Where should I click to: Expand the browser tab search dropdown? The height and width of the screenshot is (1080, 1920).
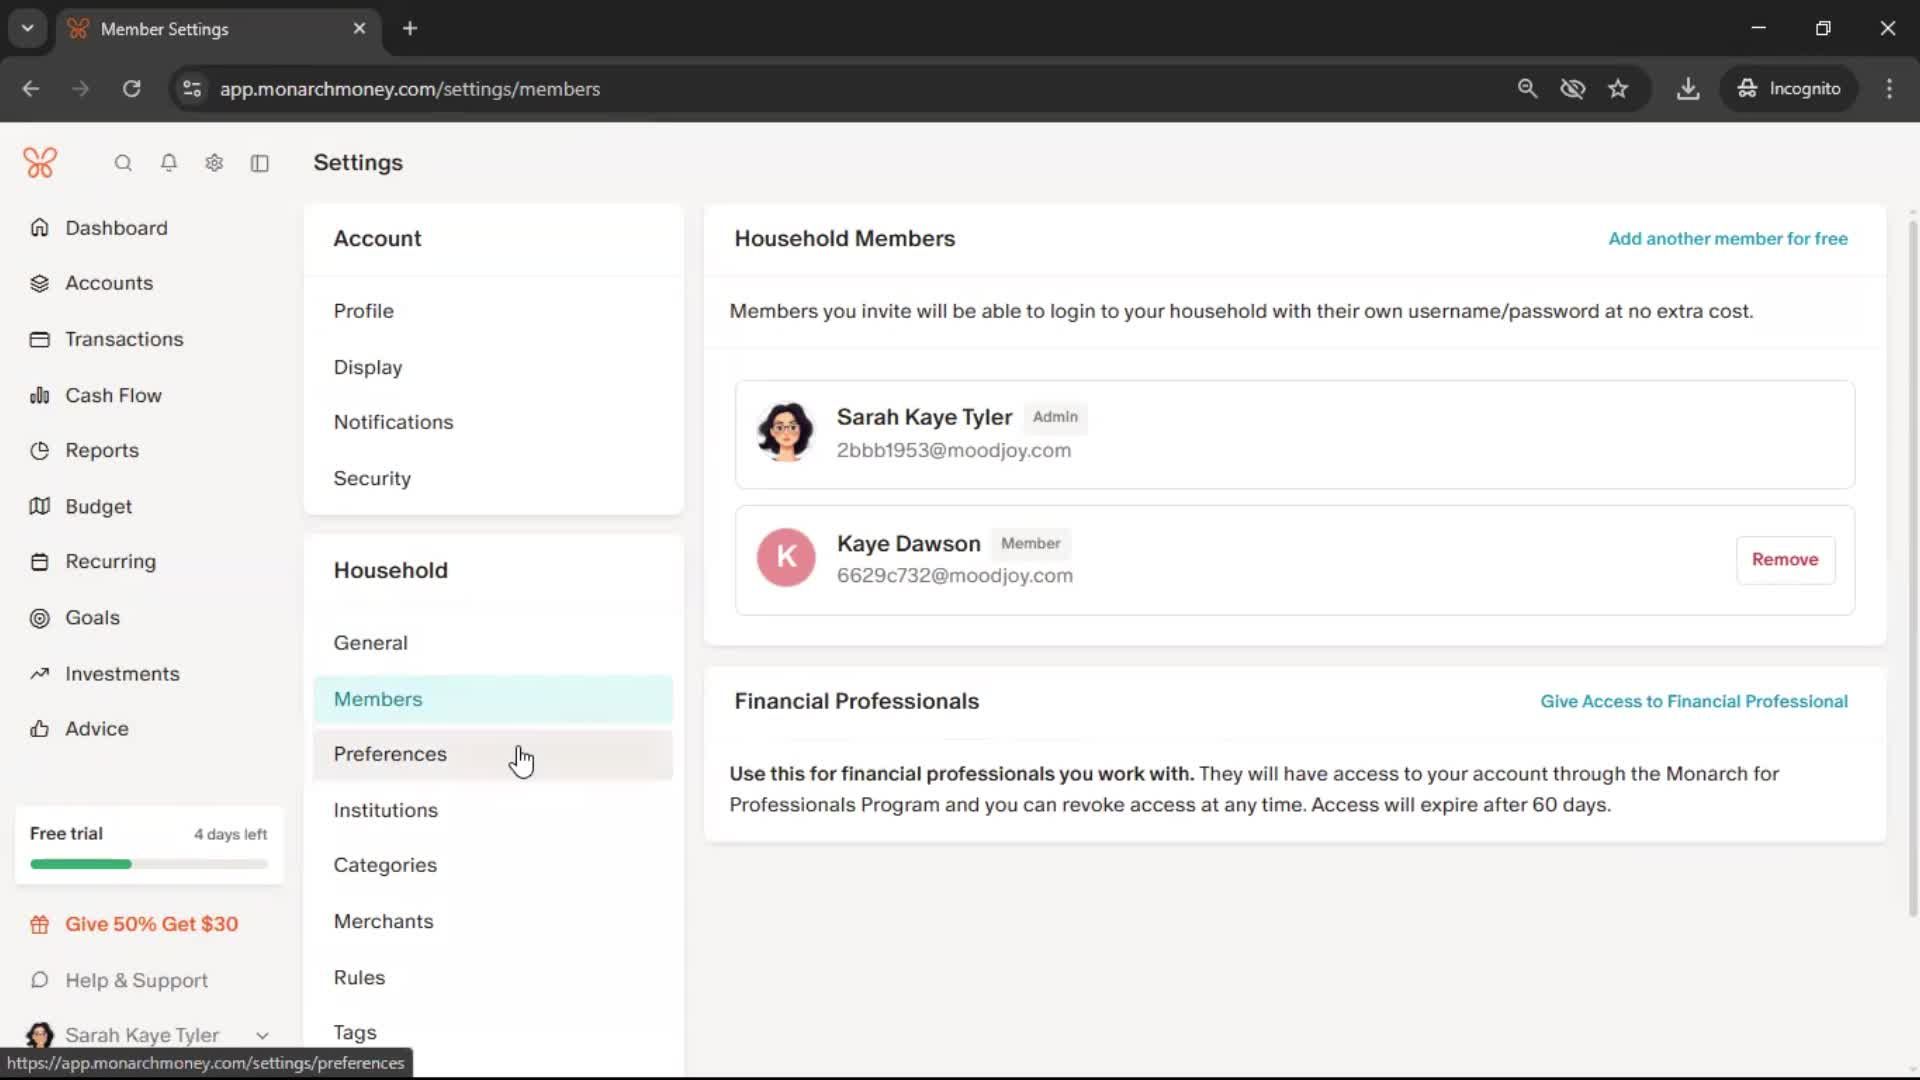28,28
